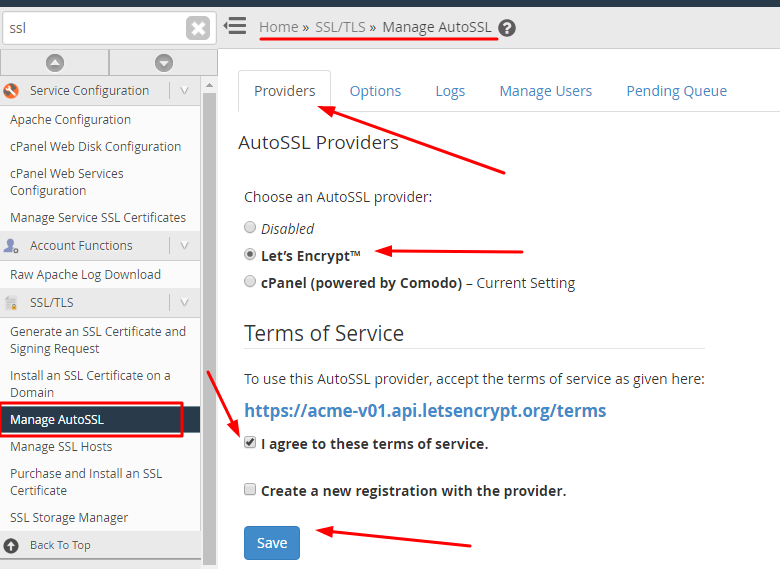
Task: Open the Logs tab
Action: 450,91
